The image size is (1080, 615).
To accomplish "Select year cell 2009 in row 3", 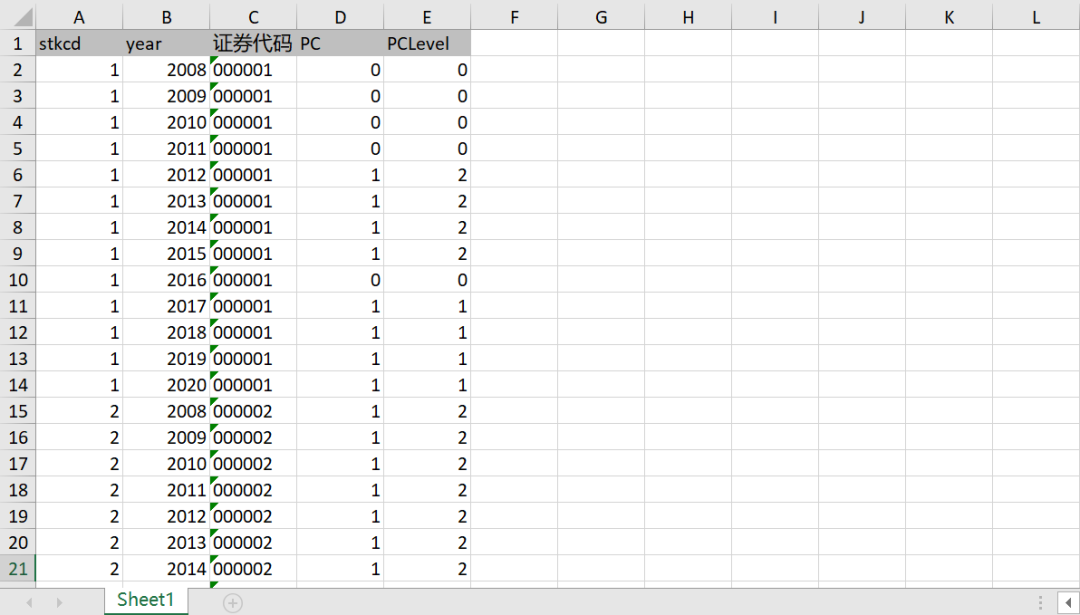I will tap(166, 96).
